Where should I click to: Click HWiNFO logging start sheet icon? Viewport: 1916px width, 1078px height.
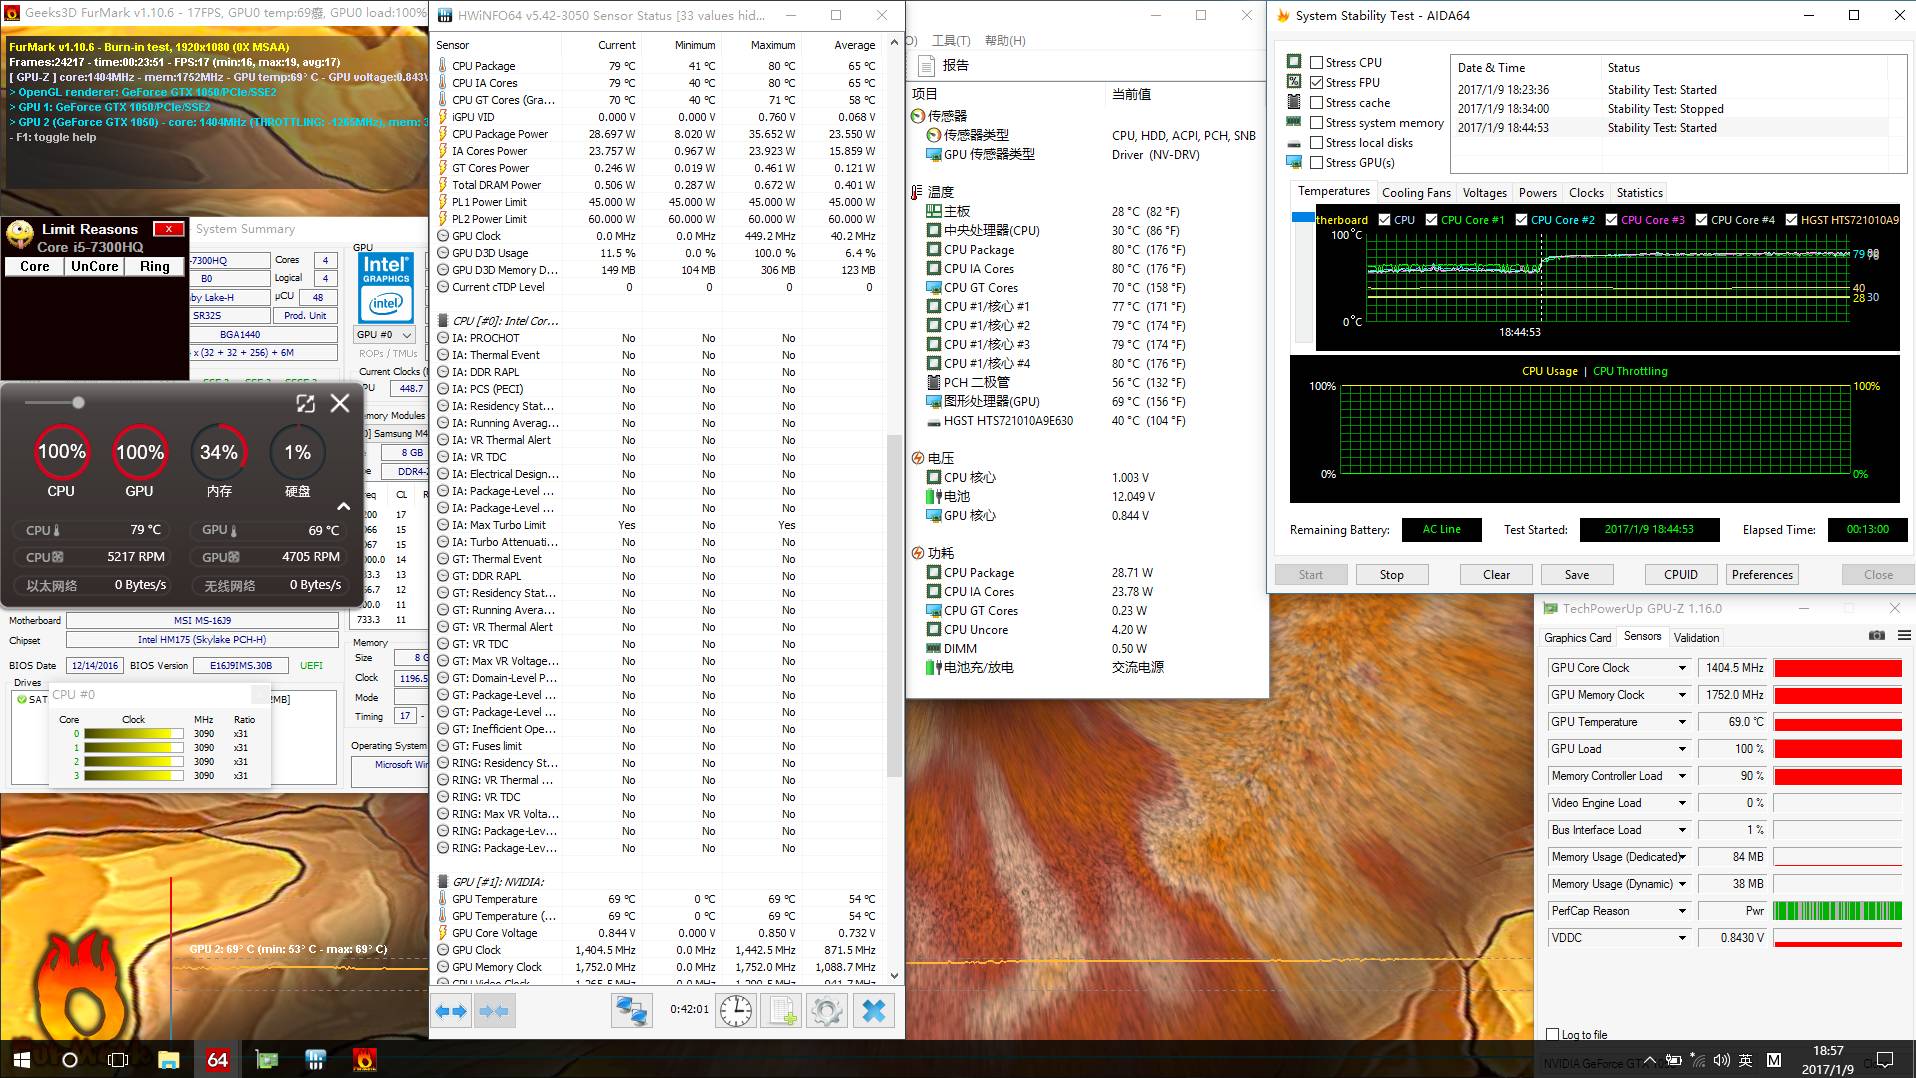(x=781, y=1011)
